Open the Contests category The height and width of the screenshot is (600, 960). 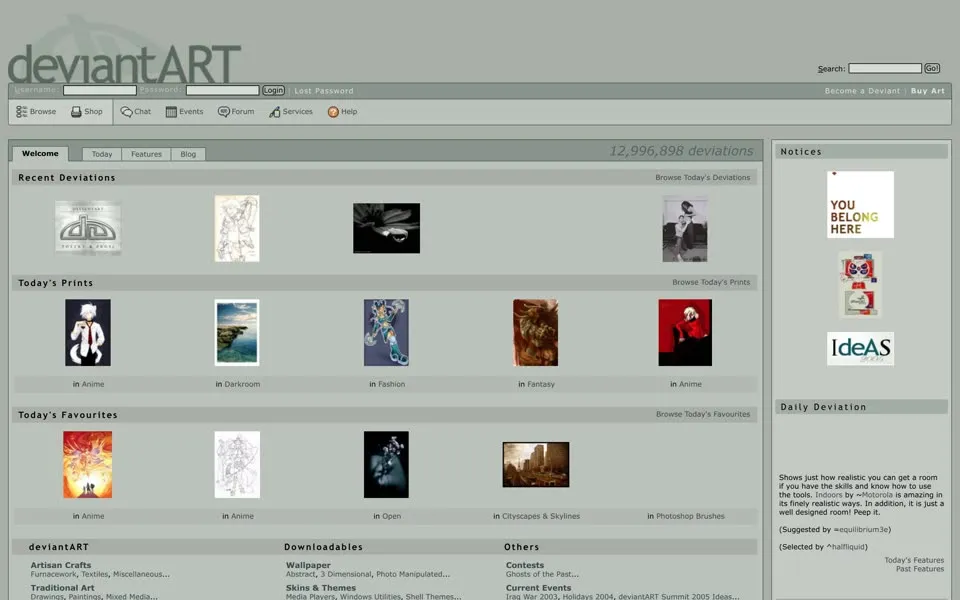coord(525,565)
